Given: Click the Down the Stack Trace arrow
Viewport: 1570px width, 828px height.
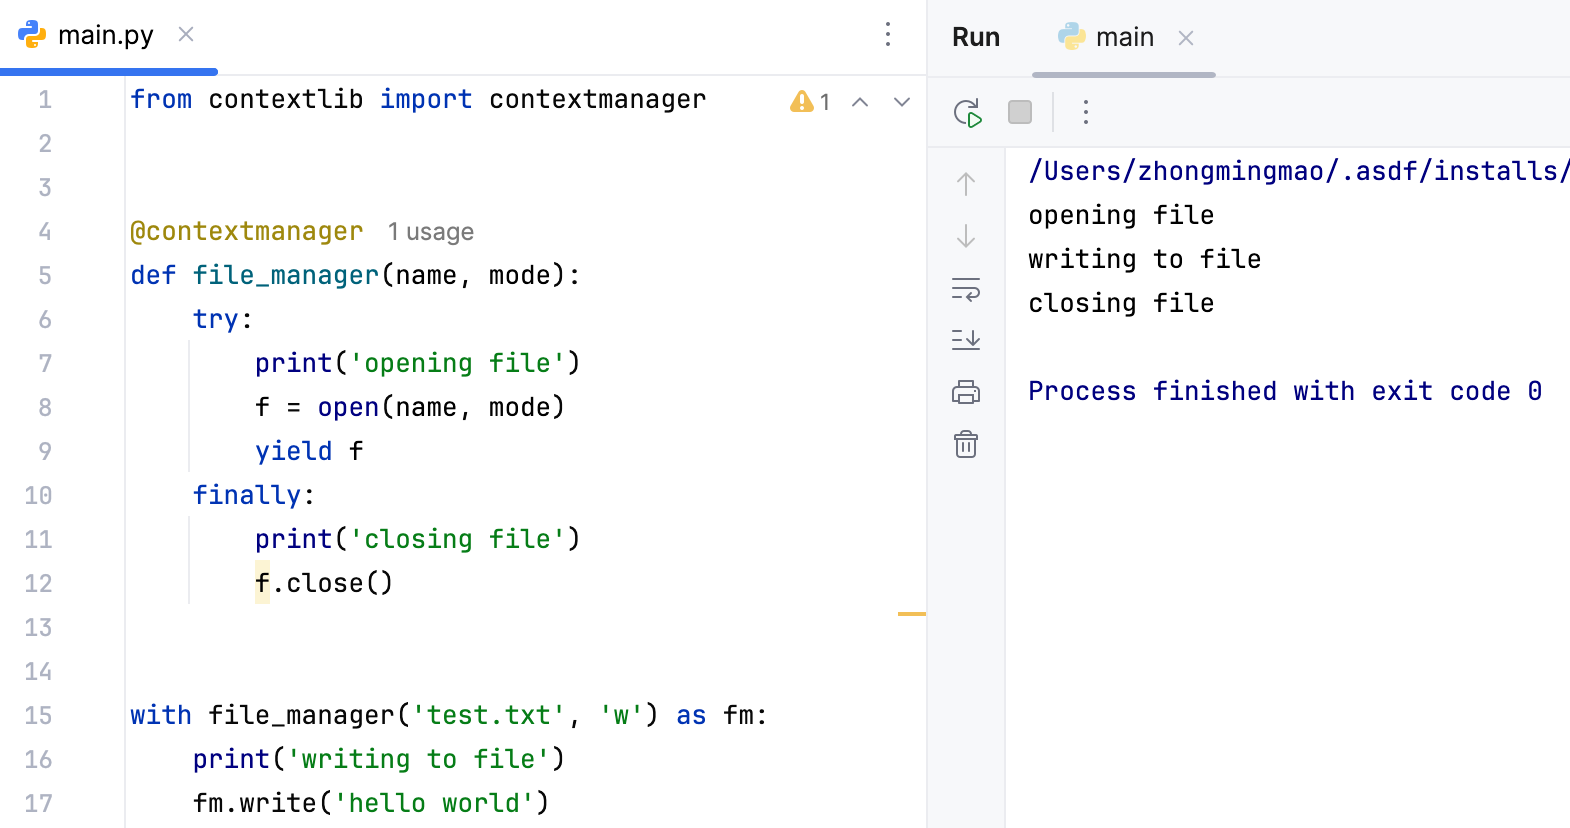Looking at the screenshot, I should (966, 237).
